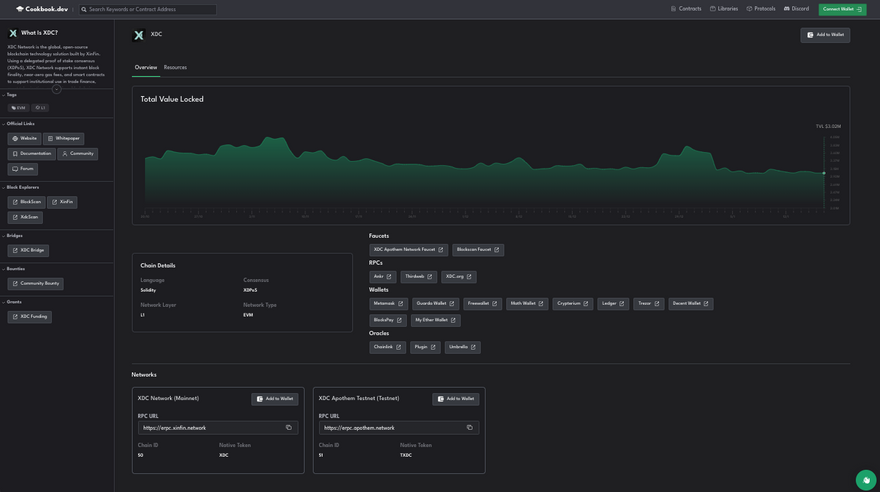
Task: Expand the What Is XDC description
Action: [57, 89]
